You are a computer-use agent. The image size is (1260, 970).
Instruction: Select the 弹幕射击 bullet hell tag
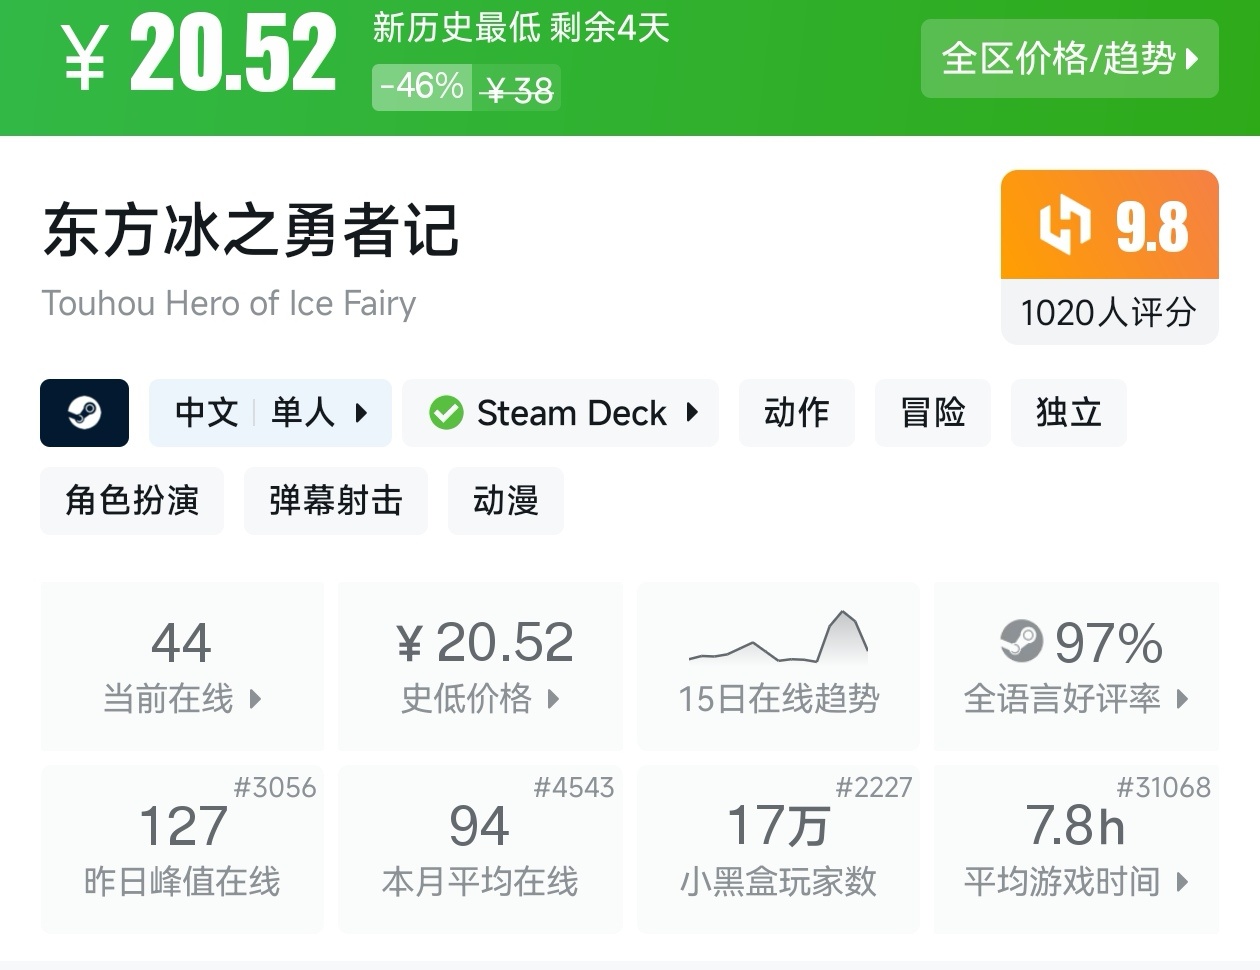(336, 500)
